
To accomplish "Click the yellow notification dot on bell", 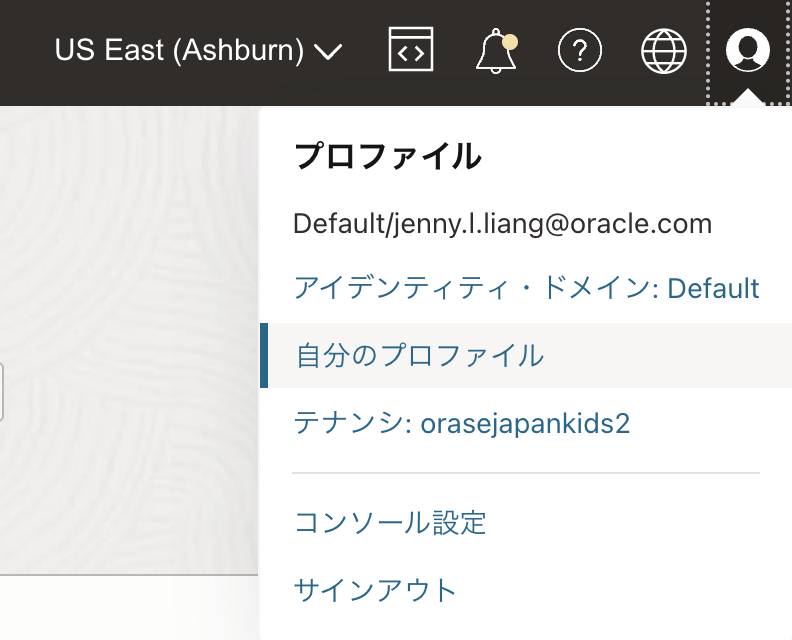I will coord(510,41).
